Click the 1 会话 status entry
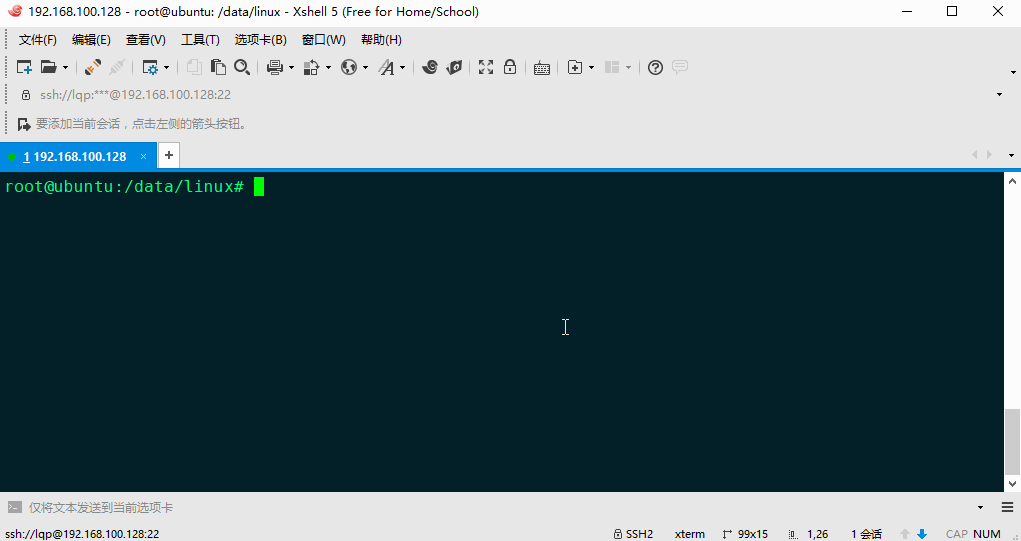The image size is (1021, 541). pyautogui.click(x=866, y=534)
